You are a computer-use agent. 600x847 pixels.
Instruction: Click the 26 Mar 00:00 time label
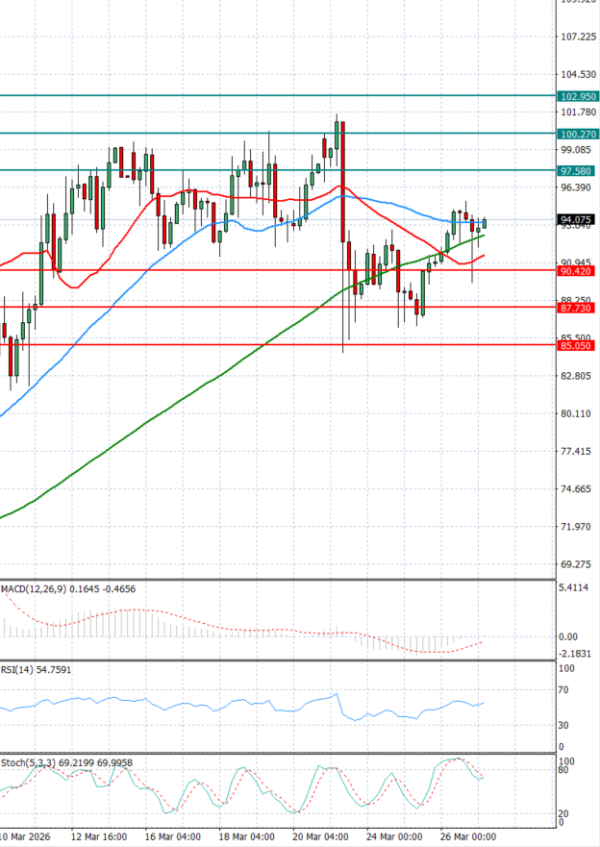[469, 836]
